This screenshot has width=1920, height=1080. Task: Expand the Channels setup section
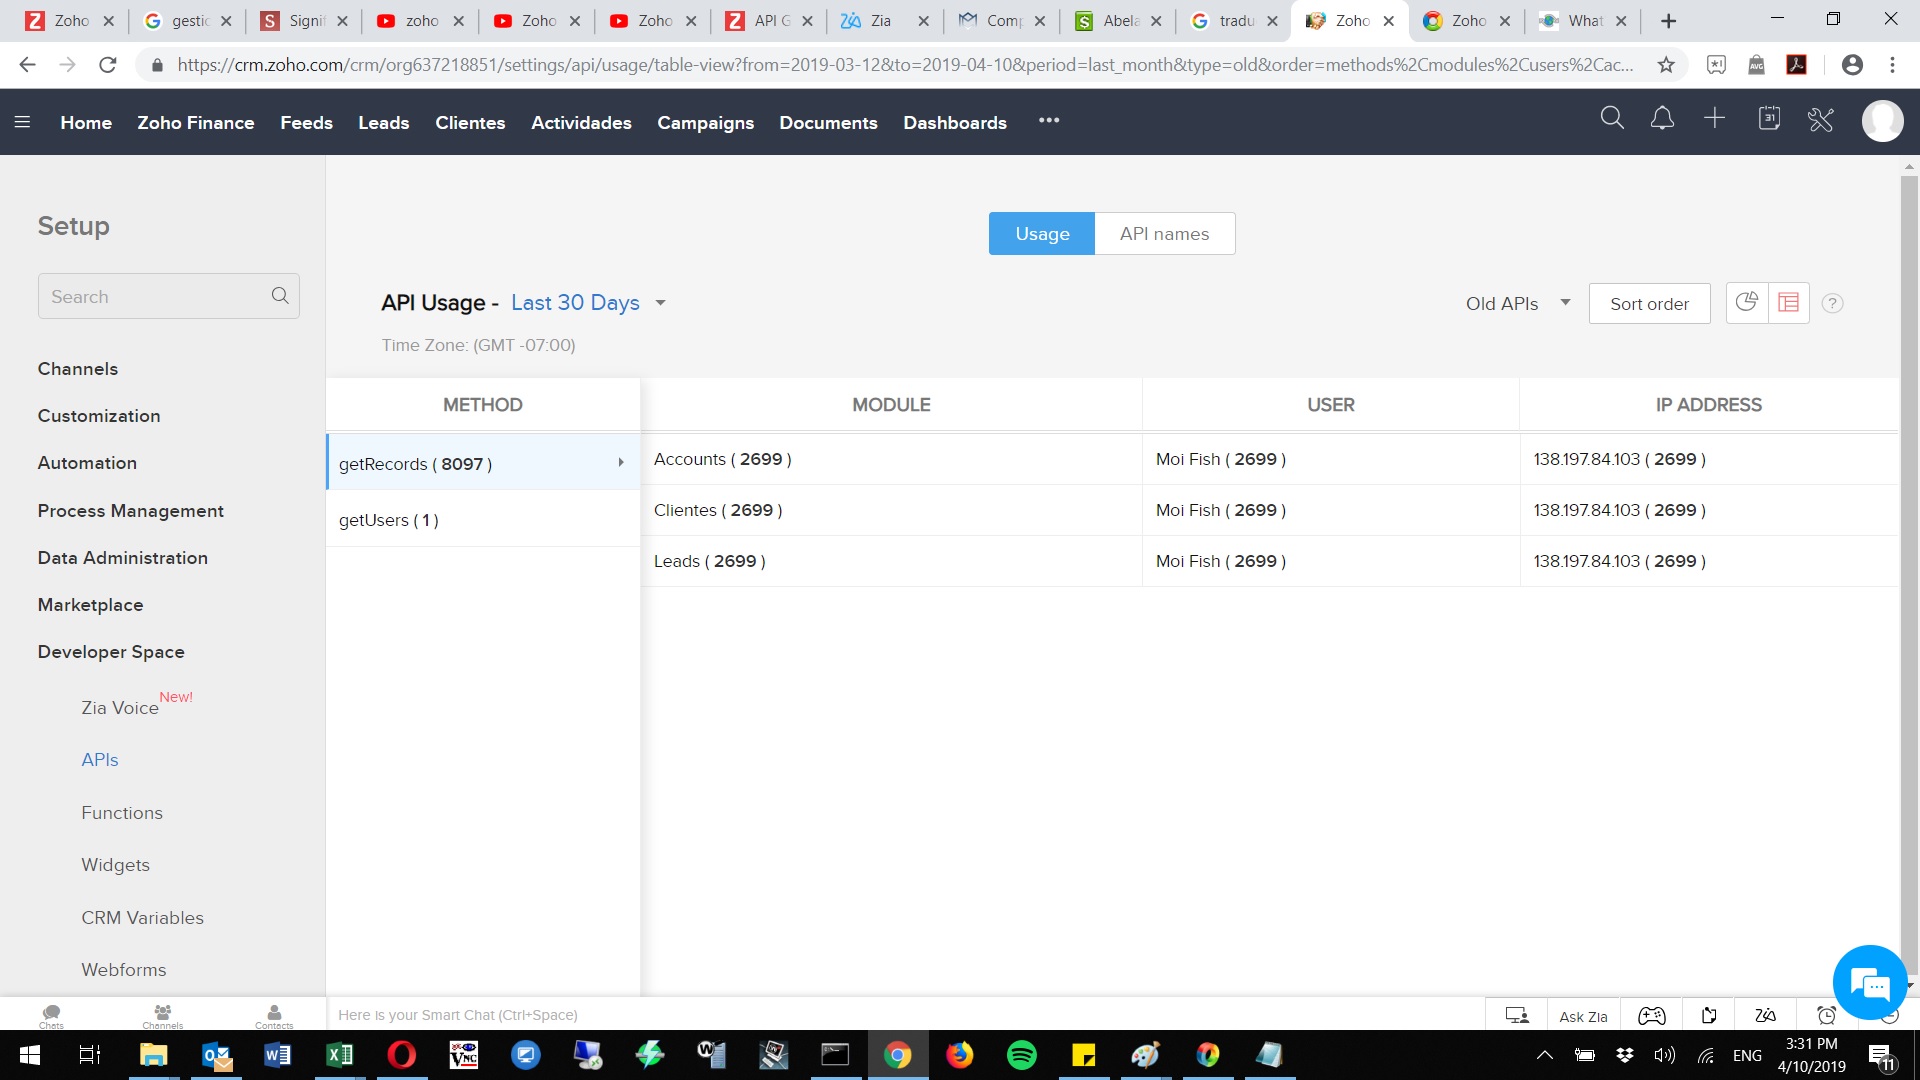[78, 368]
